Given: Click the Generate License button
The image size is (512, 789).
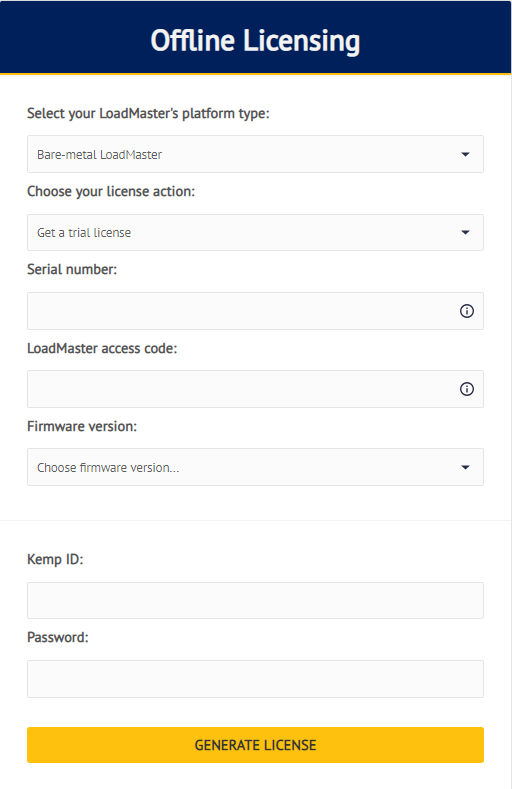Looking at the screenshot, I should pyautogui.click(x=255, y=745).
